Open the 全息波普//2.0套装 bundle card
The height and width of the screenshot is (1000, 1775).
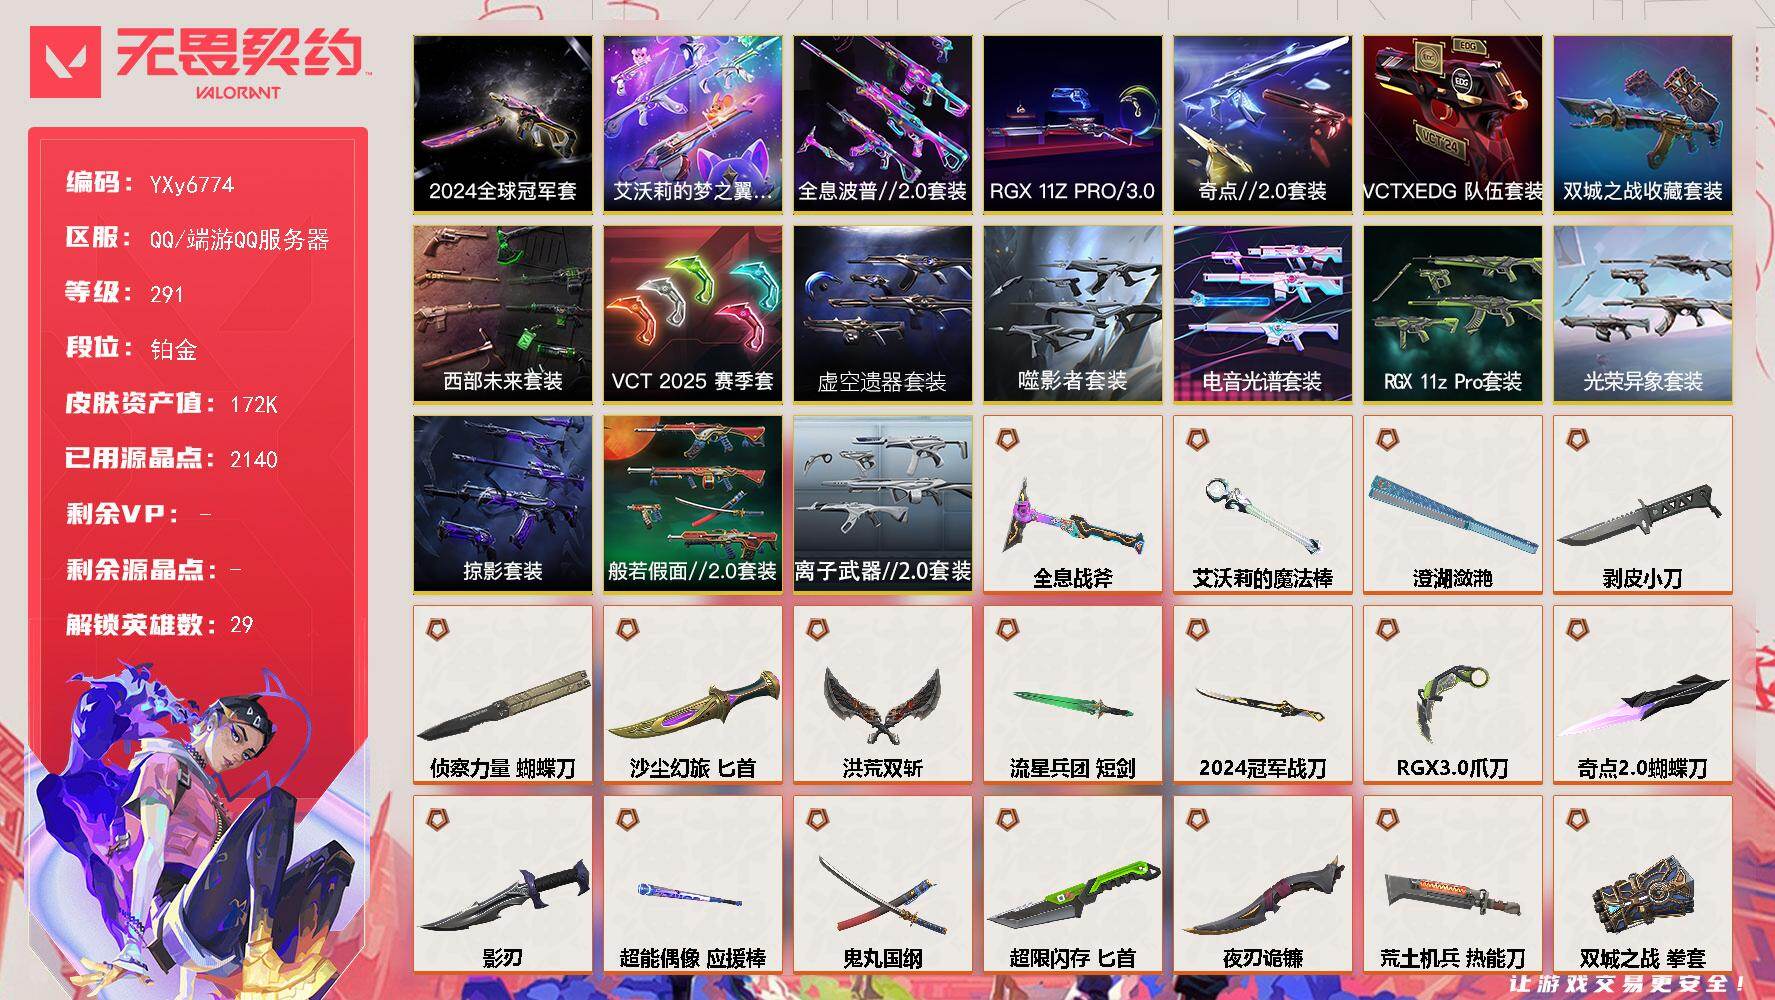pos(883,124)
